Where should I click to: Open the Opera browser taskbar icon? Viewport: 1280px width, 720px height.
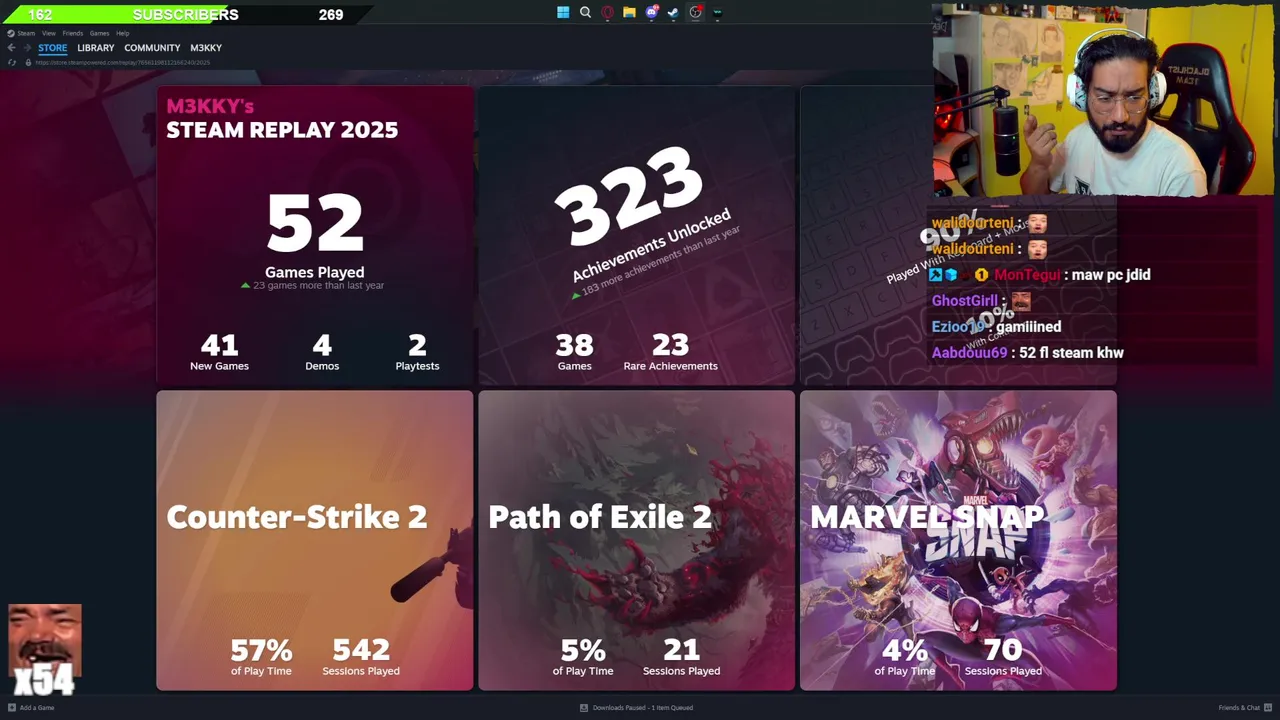tap(607, 13)
